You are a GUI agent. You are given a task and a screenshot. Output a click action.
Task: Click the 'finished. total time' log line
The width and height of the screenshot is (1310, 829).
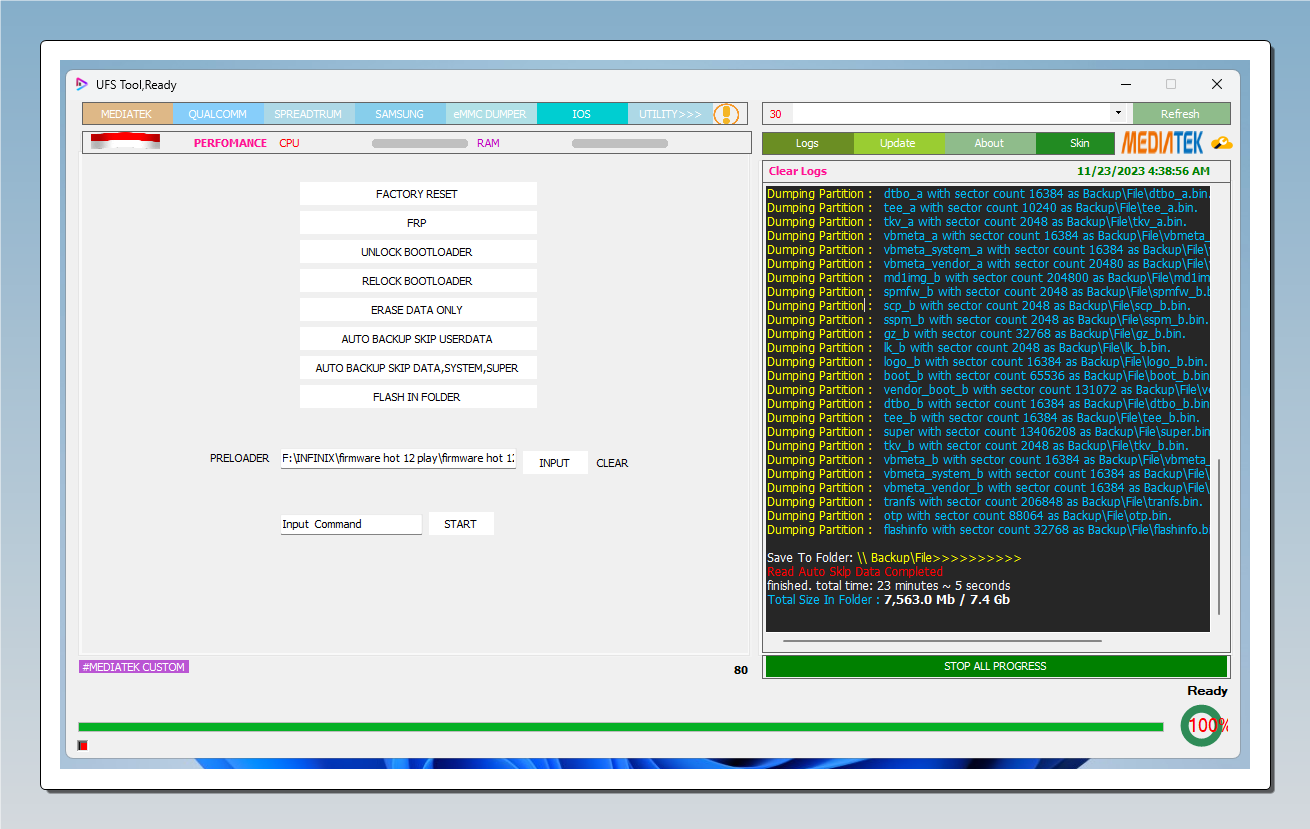coord(889,586)
